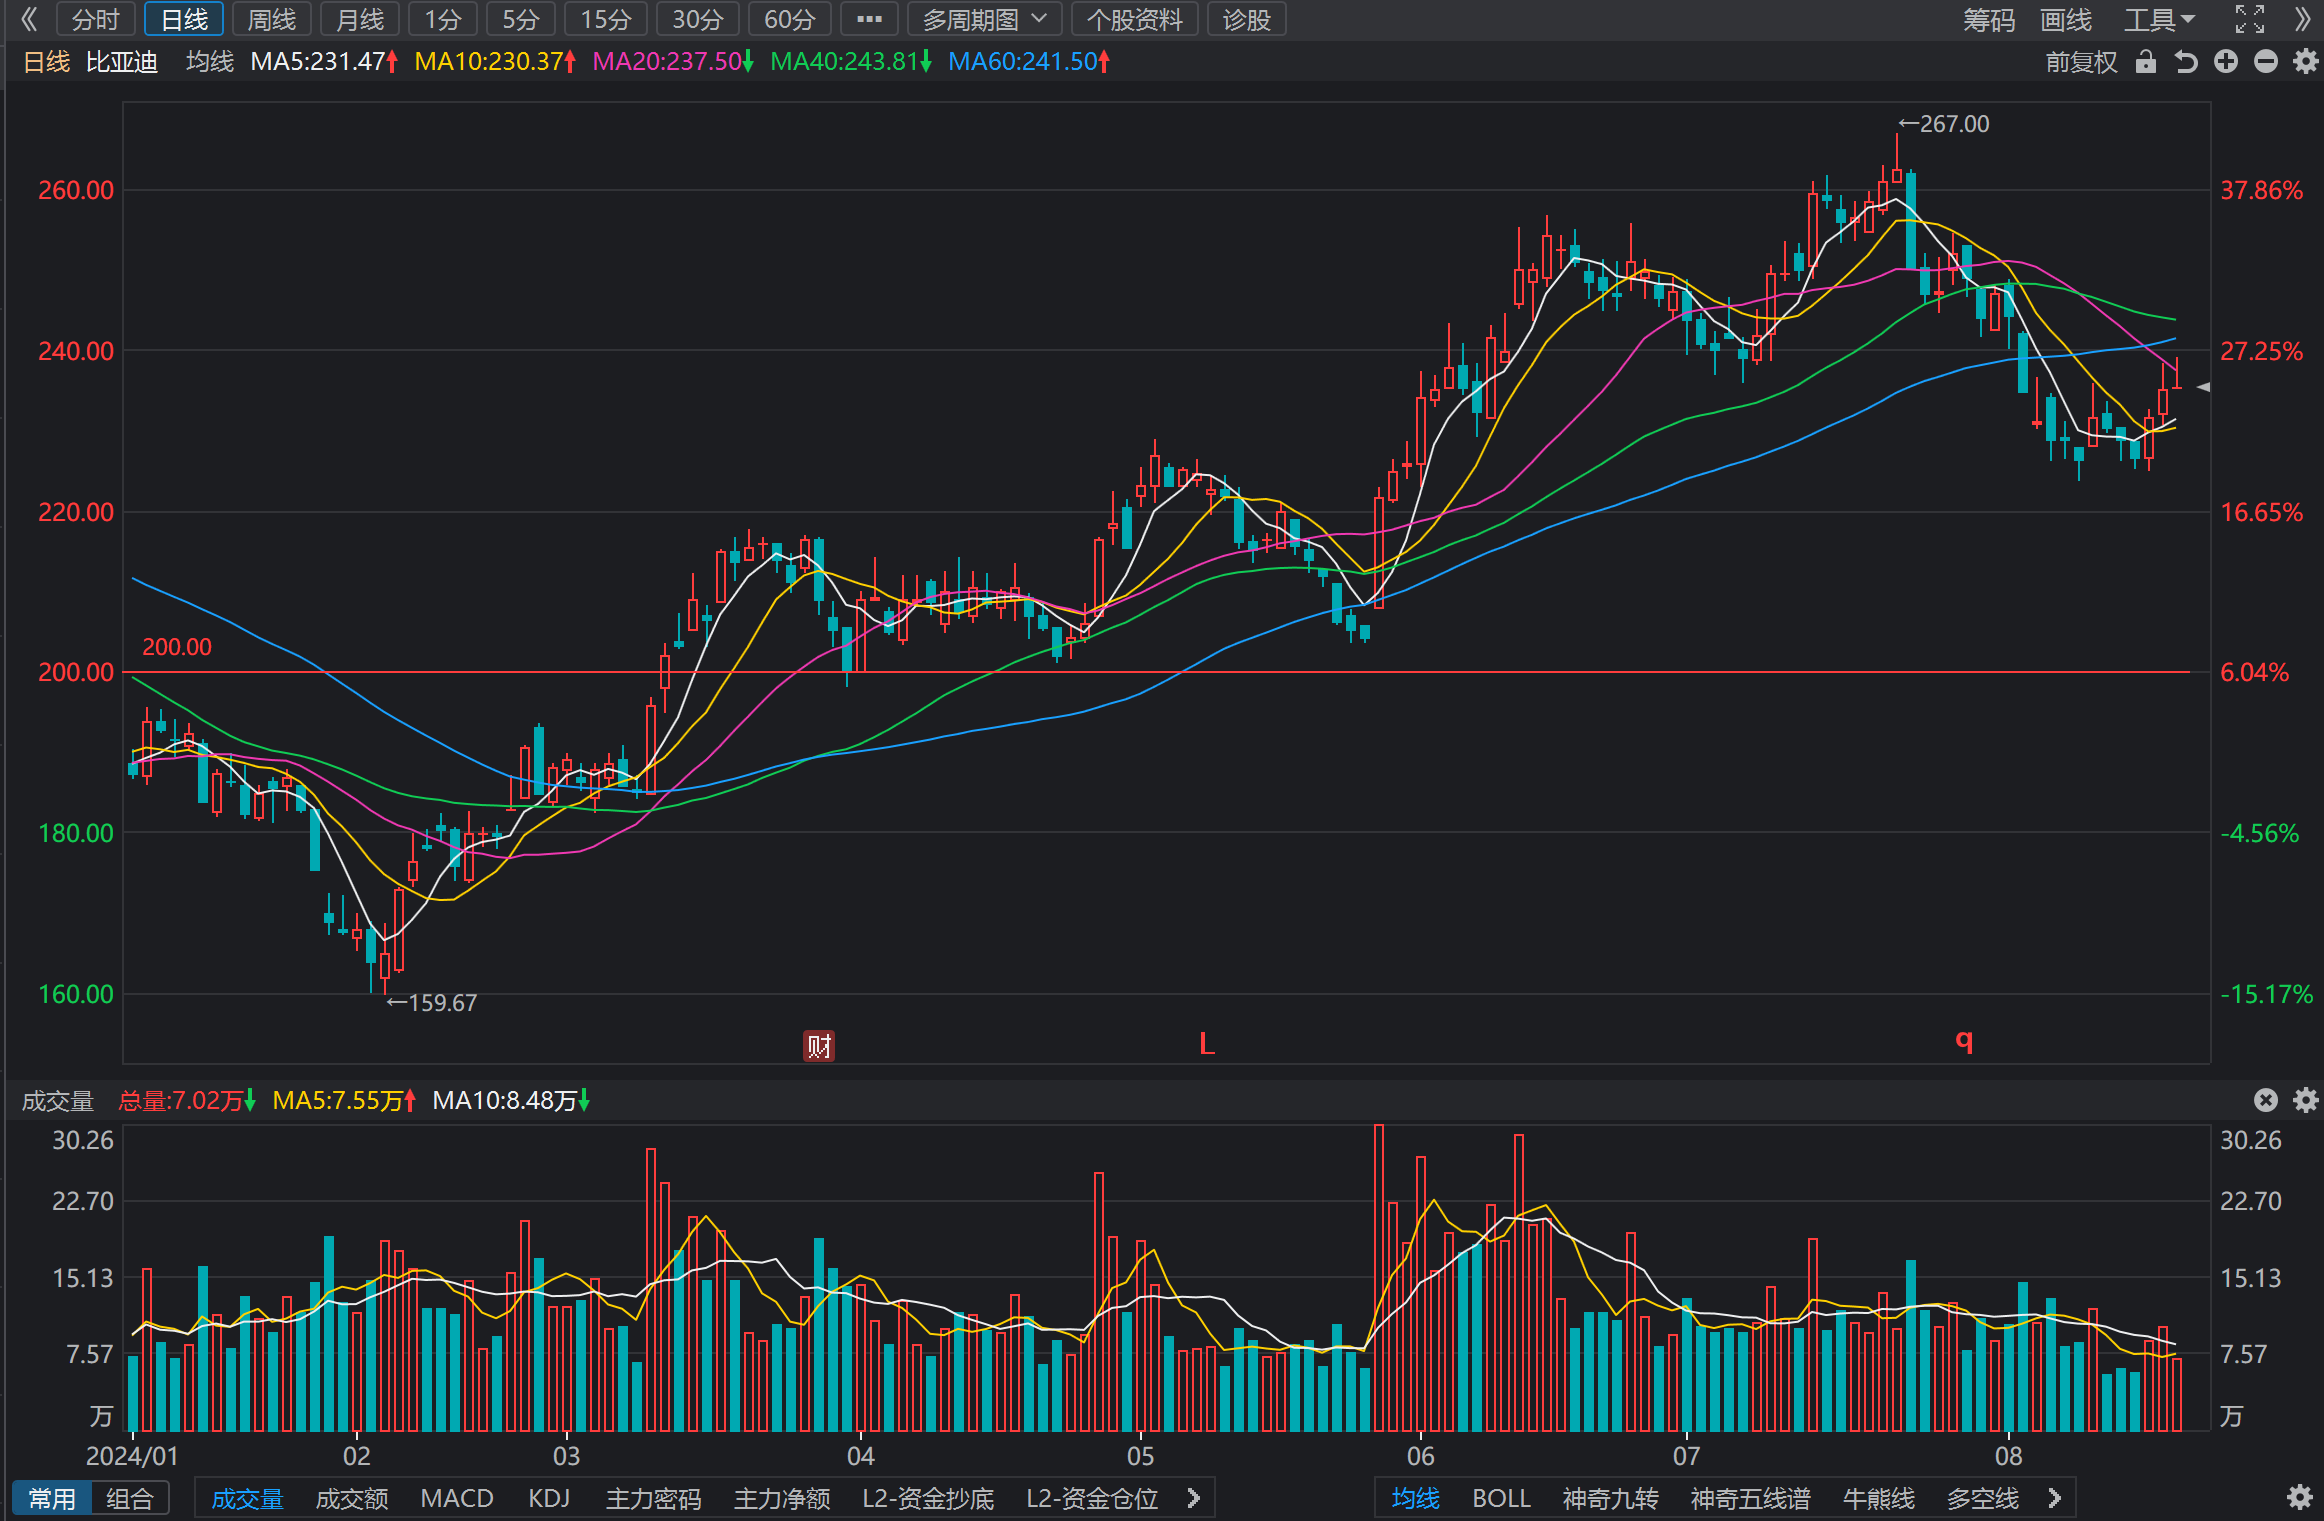Click the 267.00 high price label
Image resolution: width=2324 pixels, height=1521 pixels.
pos(1944,124)
